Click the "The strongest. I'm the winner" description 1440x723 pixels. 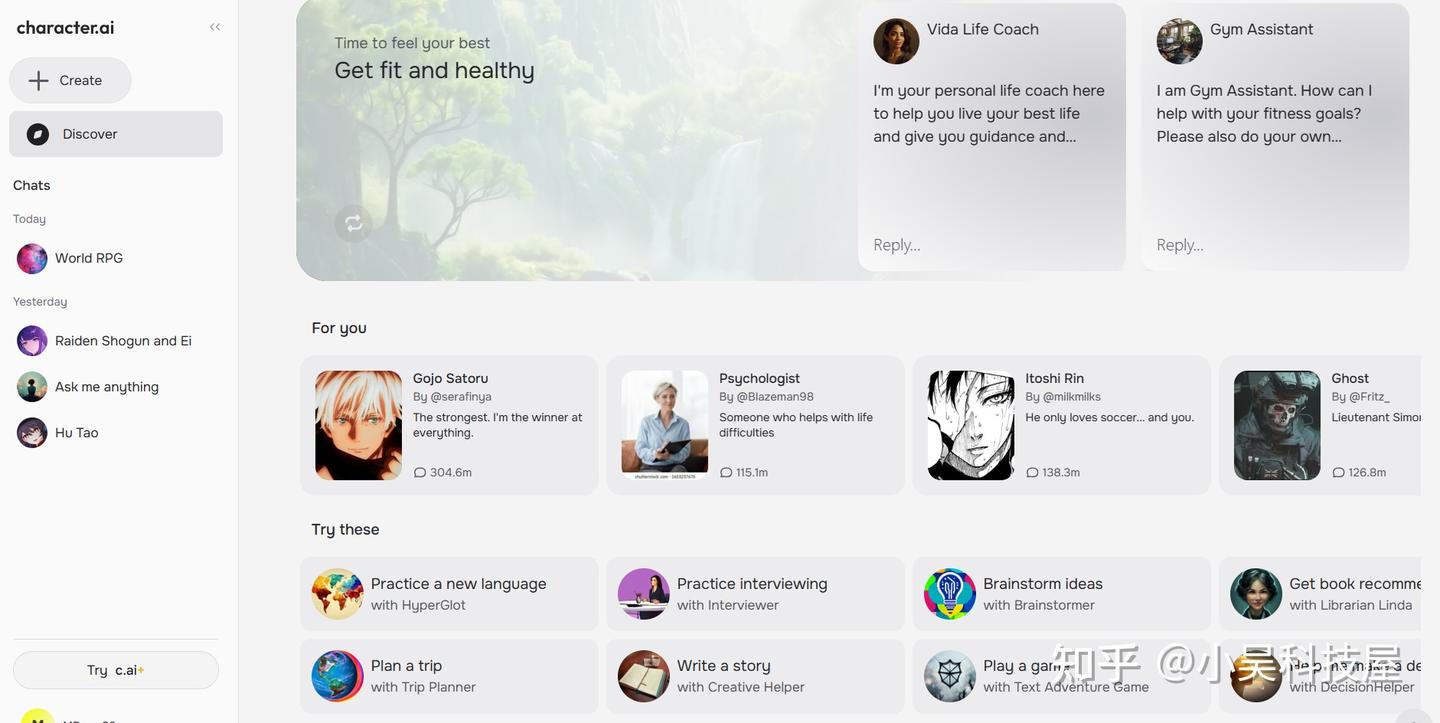click(498, 425)
